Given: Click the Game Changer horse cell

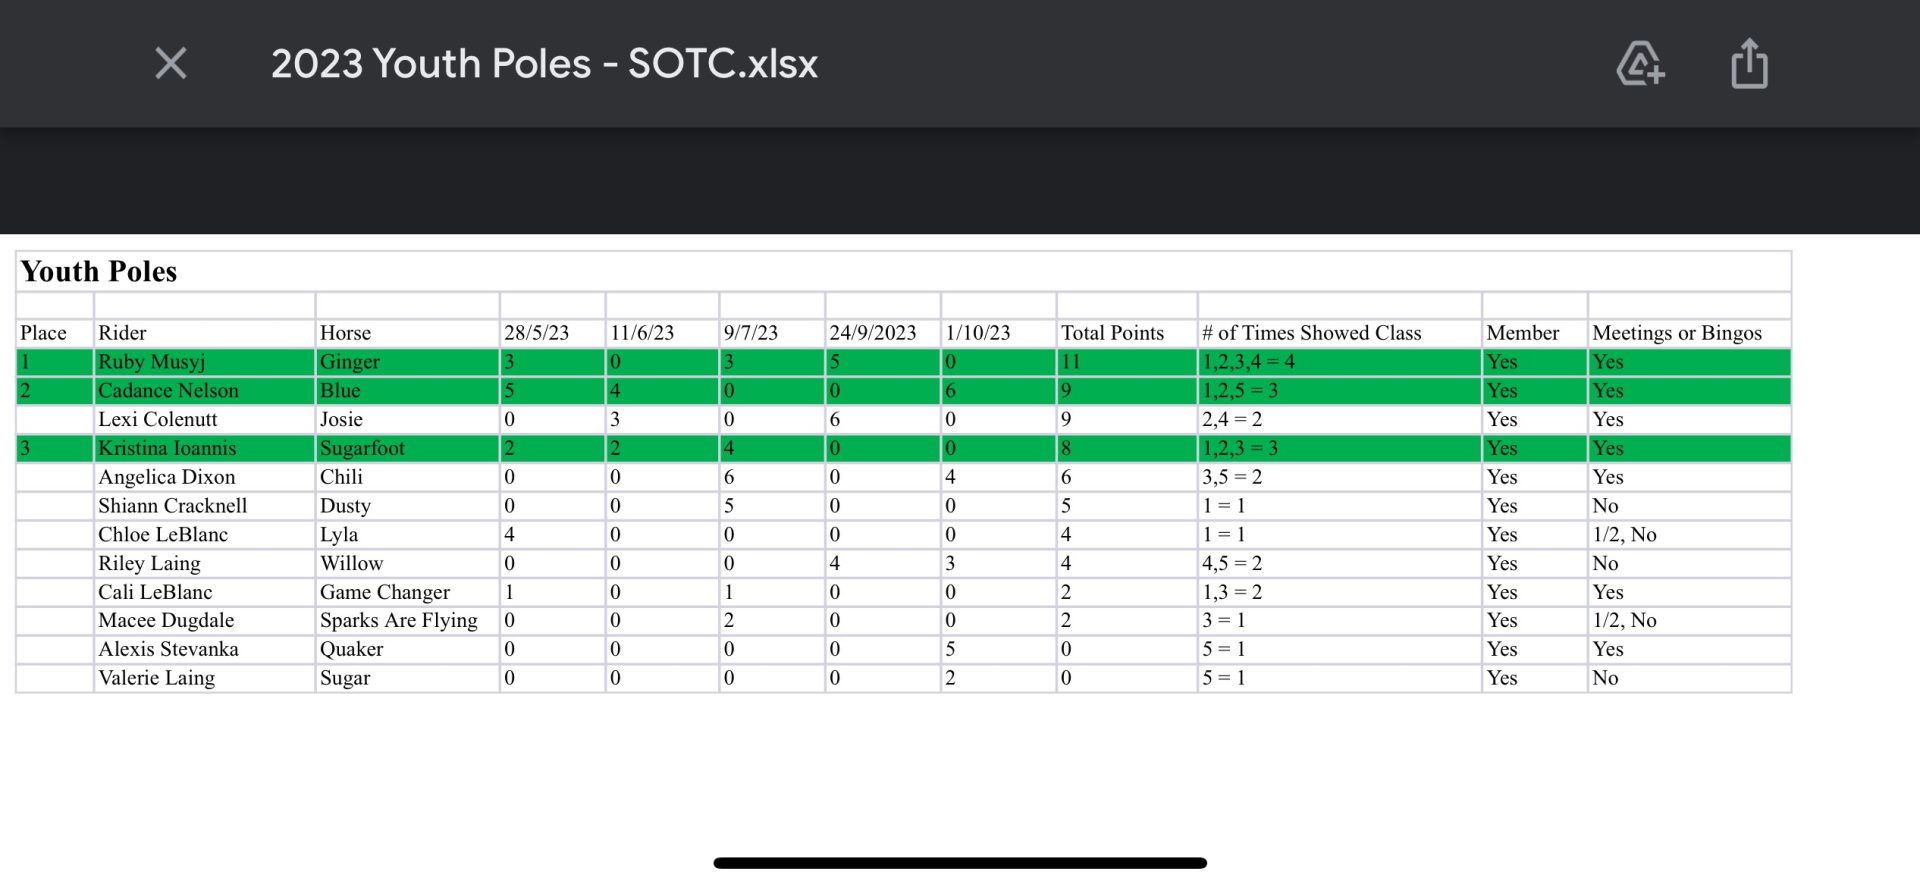Looking at the screenshot, I should click(x=407, y=592).
